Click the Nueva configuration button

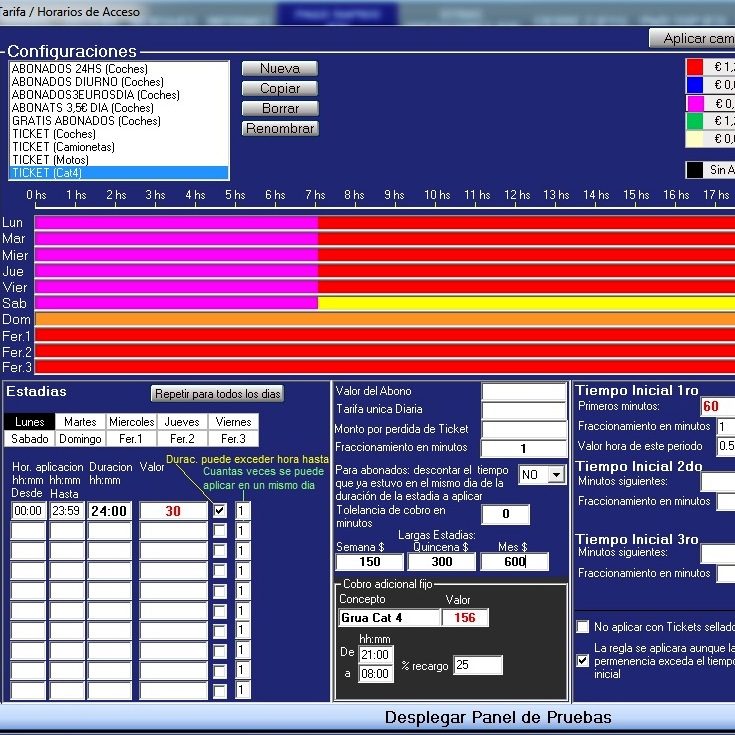pos(279,69)
